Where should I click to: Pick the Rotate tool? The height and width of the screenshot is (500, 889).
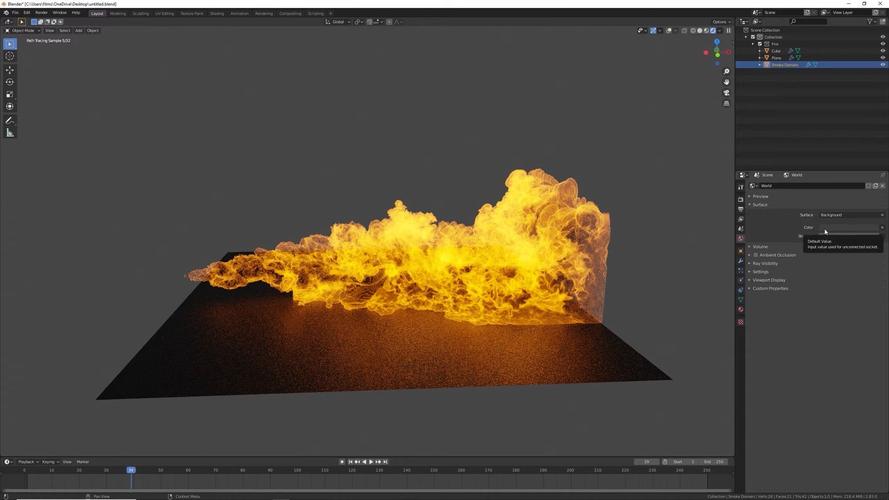coord(10,82)
